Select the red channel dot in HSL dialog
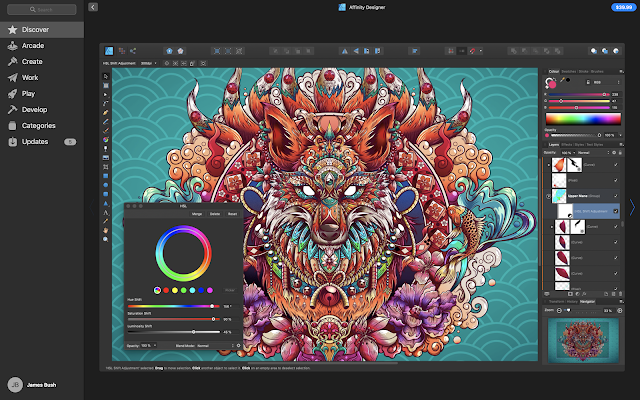This screenshot has width=640, height=400. 166,290
